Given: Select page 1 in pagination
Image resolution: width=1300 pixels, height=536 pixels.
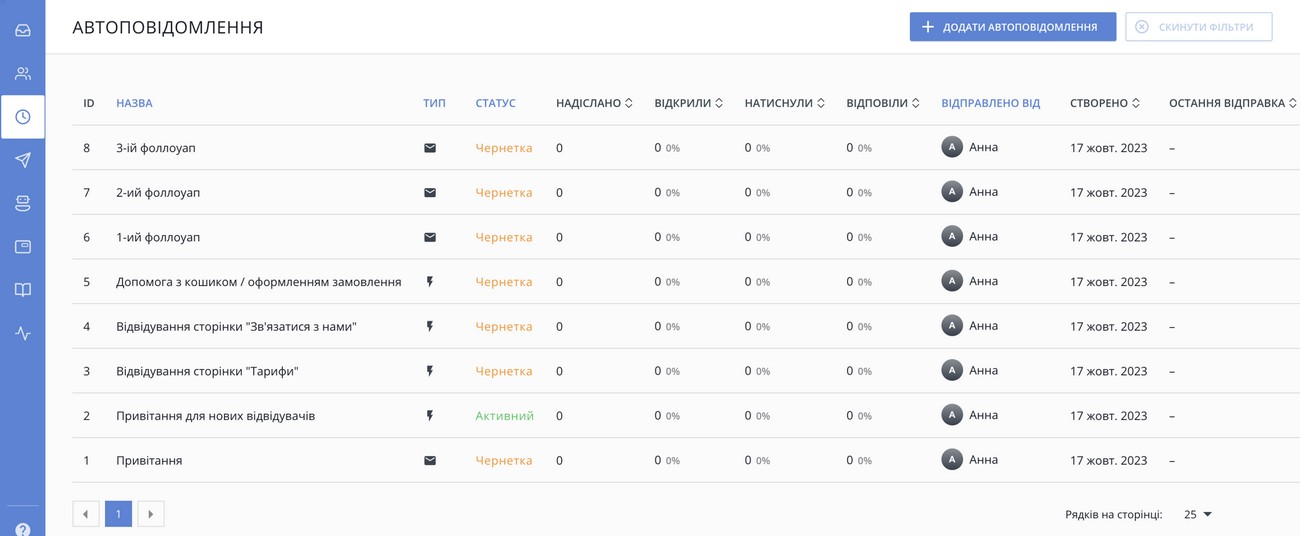Looking at the screenshot, I should pyautogui.click(x=118, y=514).
